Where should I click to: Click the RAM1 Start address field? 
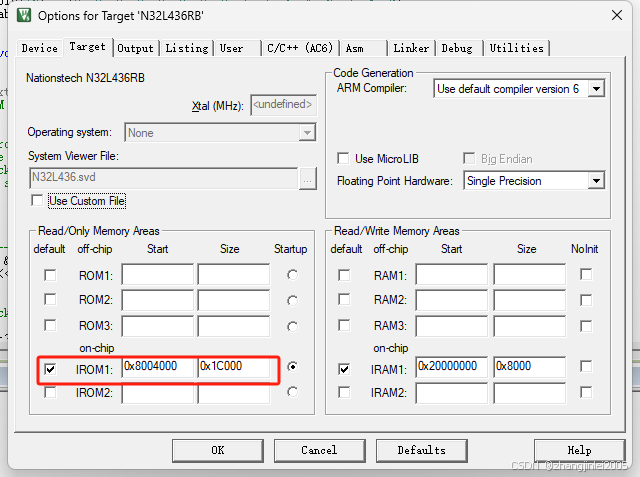coord(452,275)
